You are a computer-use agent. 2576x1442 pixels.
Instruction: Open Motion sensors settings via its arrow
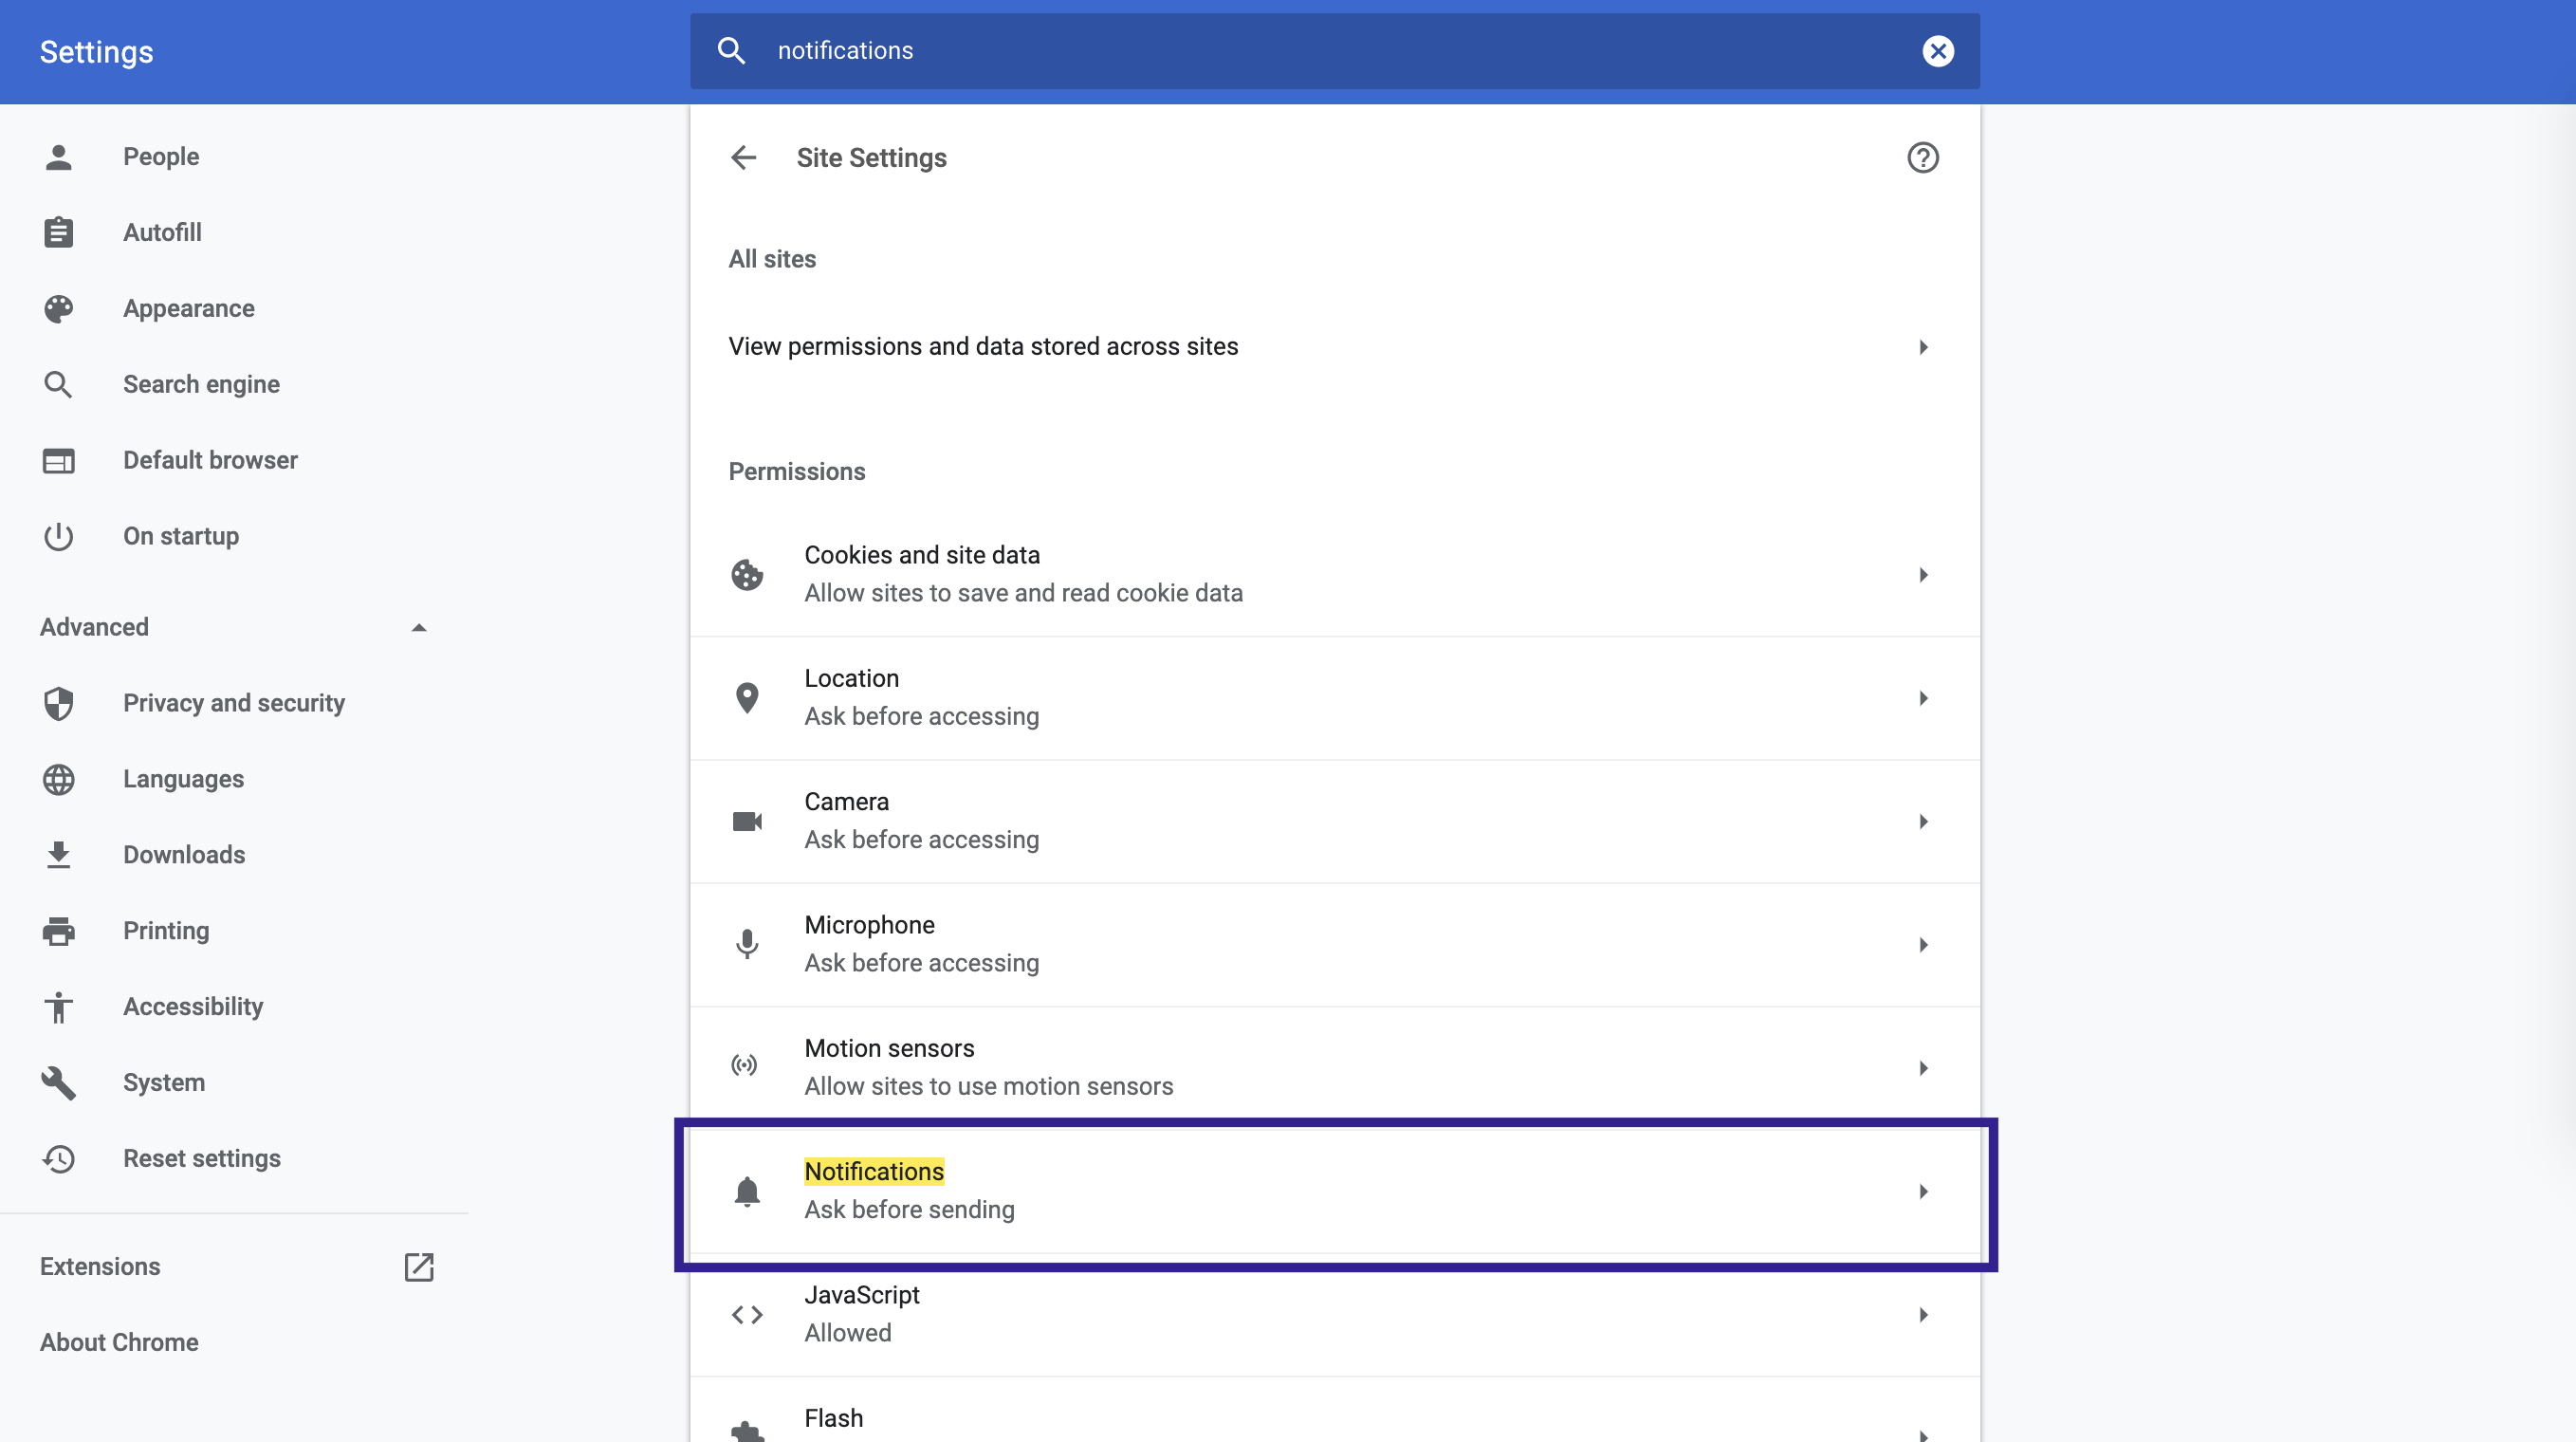[x=1923, y=1068]
